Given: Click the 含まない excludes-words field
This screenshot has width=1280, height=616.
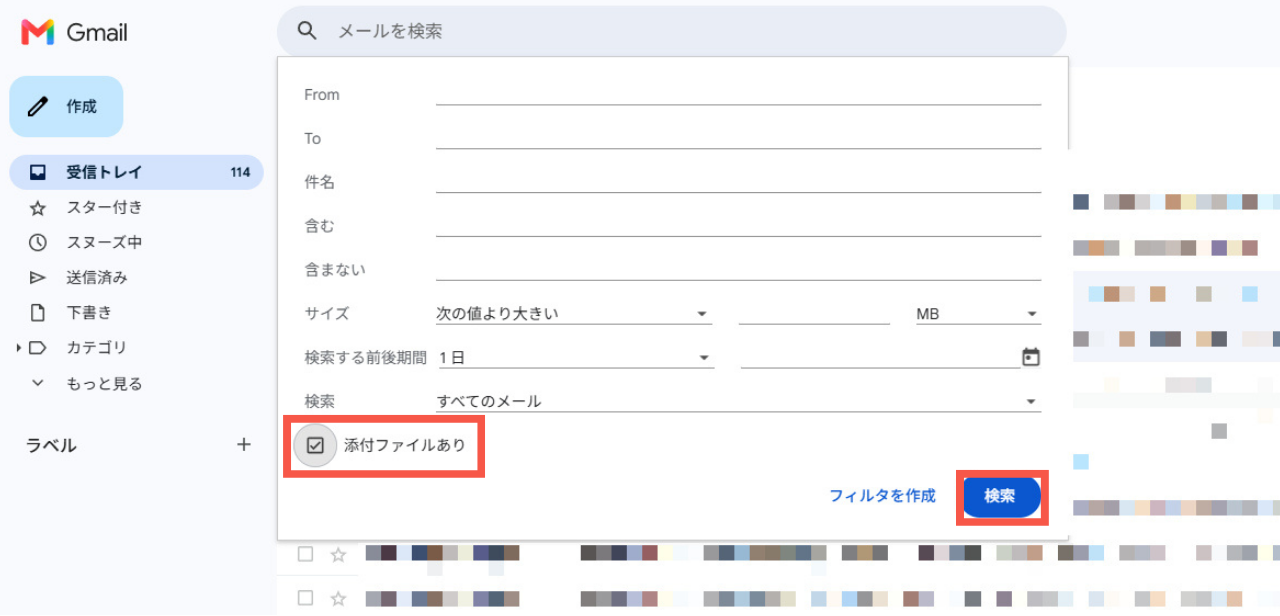Looking at the screenshot, I should pyautogui.click(x=738, y=270).
